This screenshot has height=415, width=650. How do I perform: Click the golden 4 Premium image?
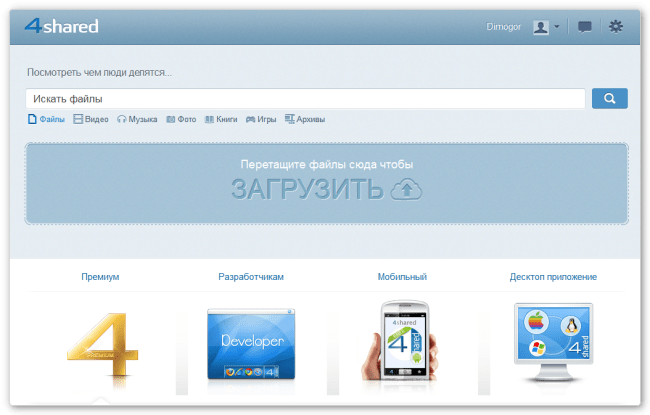[102, 344]
